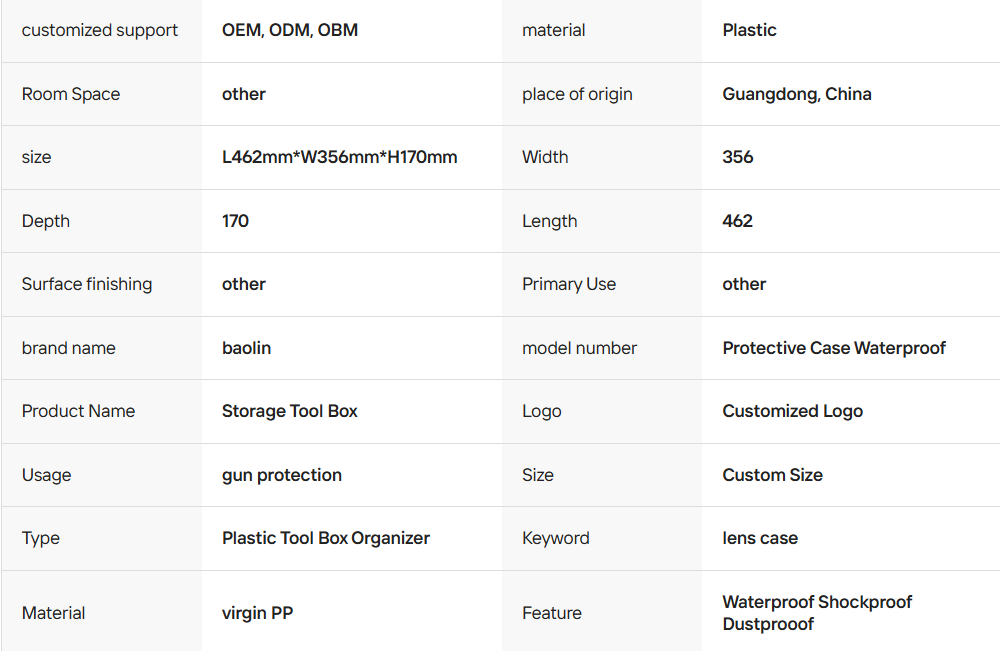Select 'Protective Case Waterproof' model number
Viewport: 1000px width, 651px height.
pos(833,348)
